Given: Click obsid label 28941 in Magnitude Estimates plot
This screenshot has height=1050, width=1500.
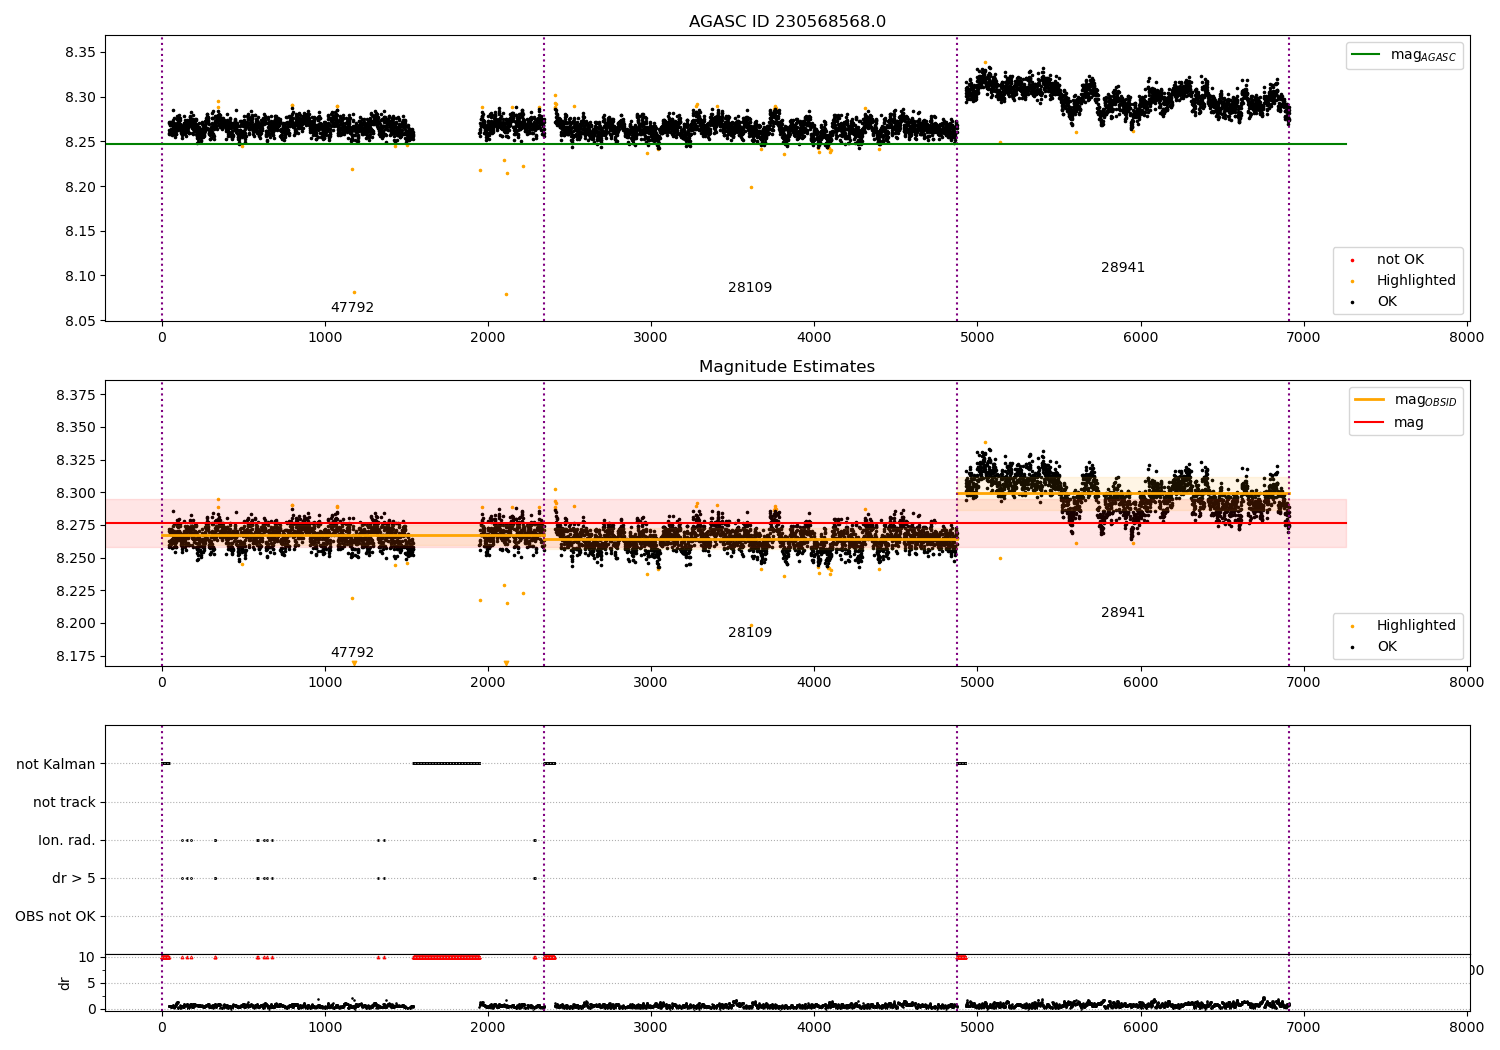Looking at the screenshot, I should [1123, 613].
